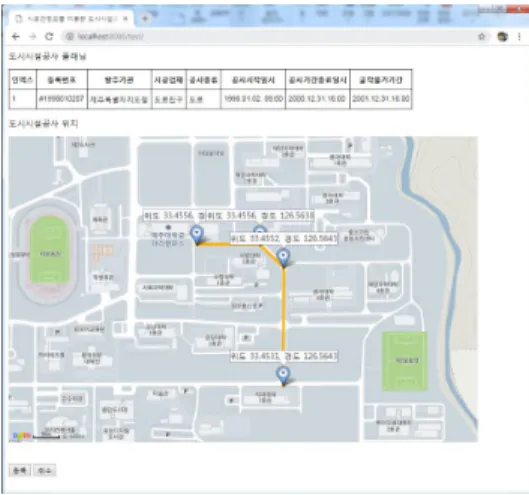Select the map pin at the route's bend
This screenshot has width=529, height=495.
pyautogui.click(x=283, y=258)
